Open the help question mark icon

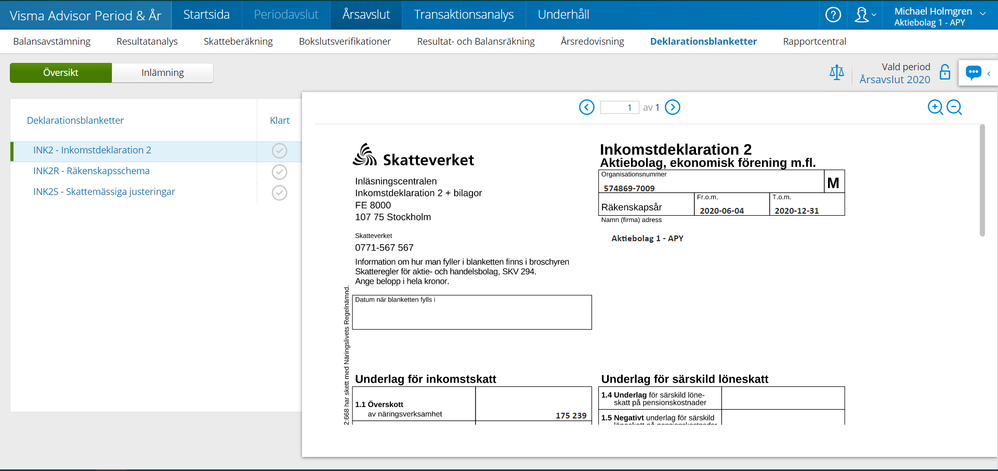click(833, 15)
